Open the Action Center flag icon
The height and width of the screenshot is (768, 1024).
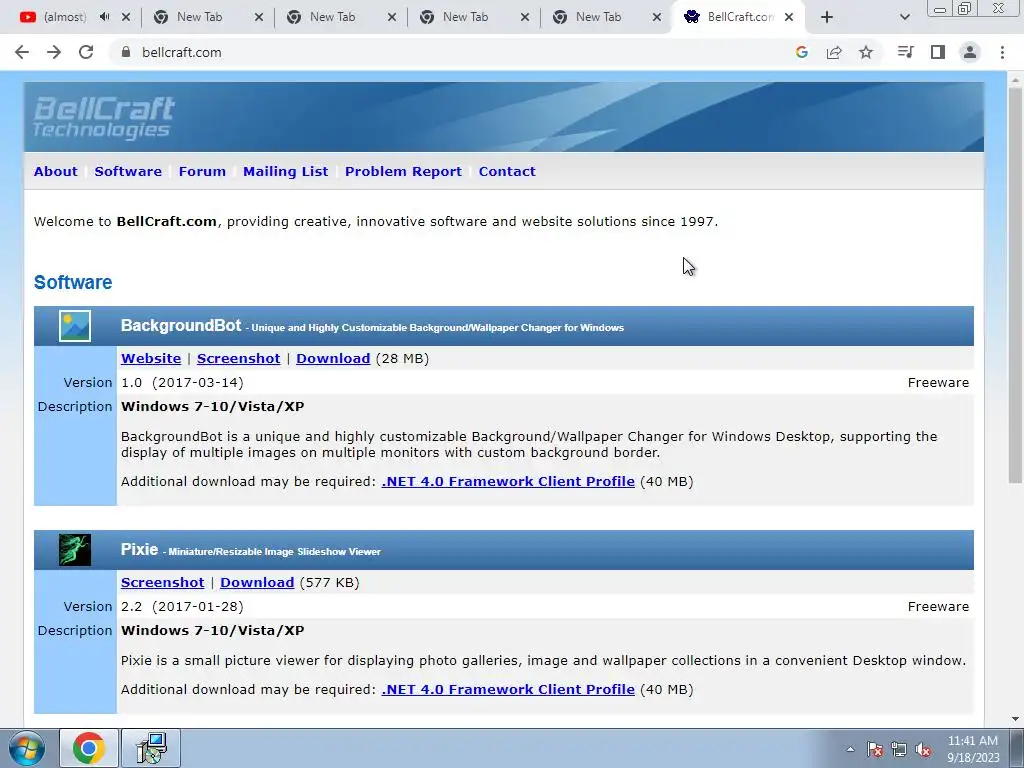(875, 749)
